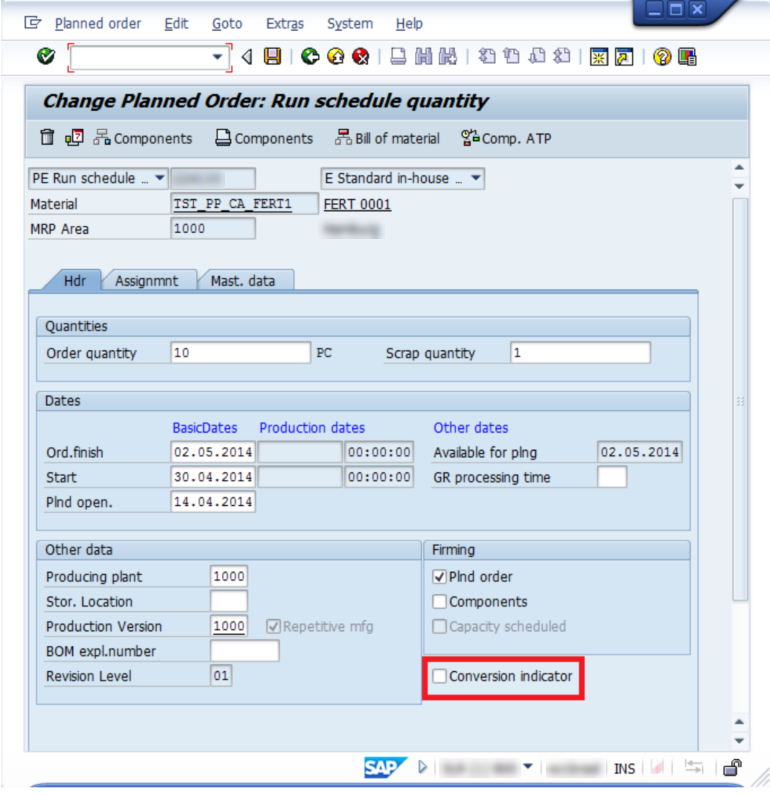Click the Customize Local Layout icon
This screenshot has height=795, width=770.
pyautogui.click(x=687, y=56)
